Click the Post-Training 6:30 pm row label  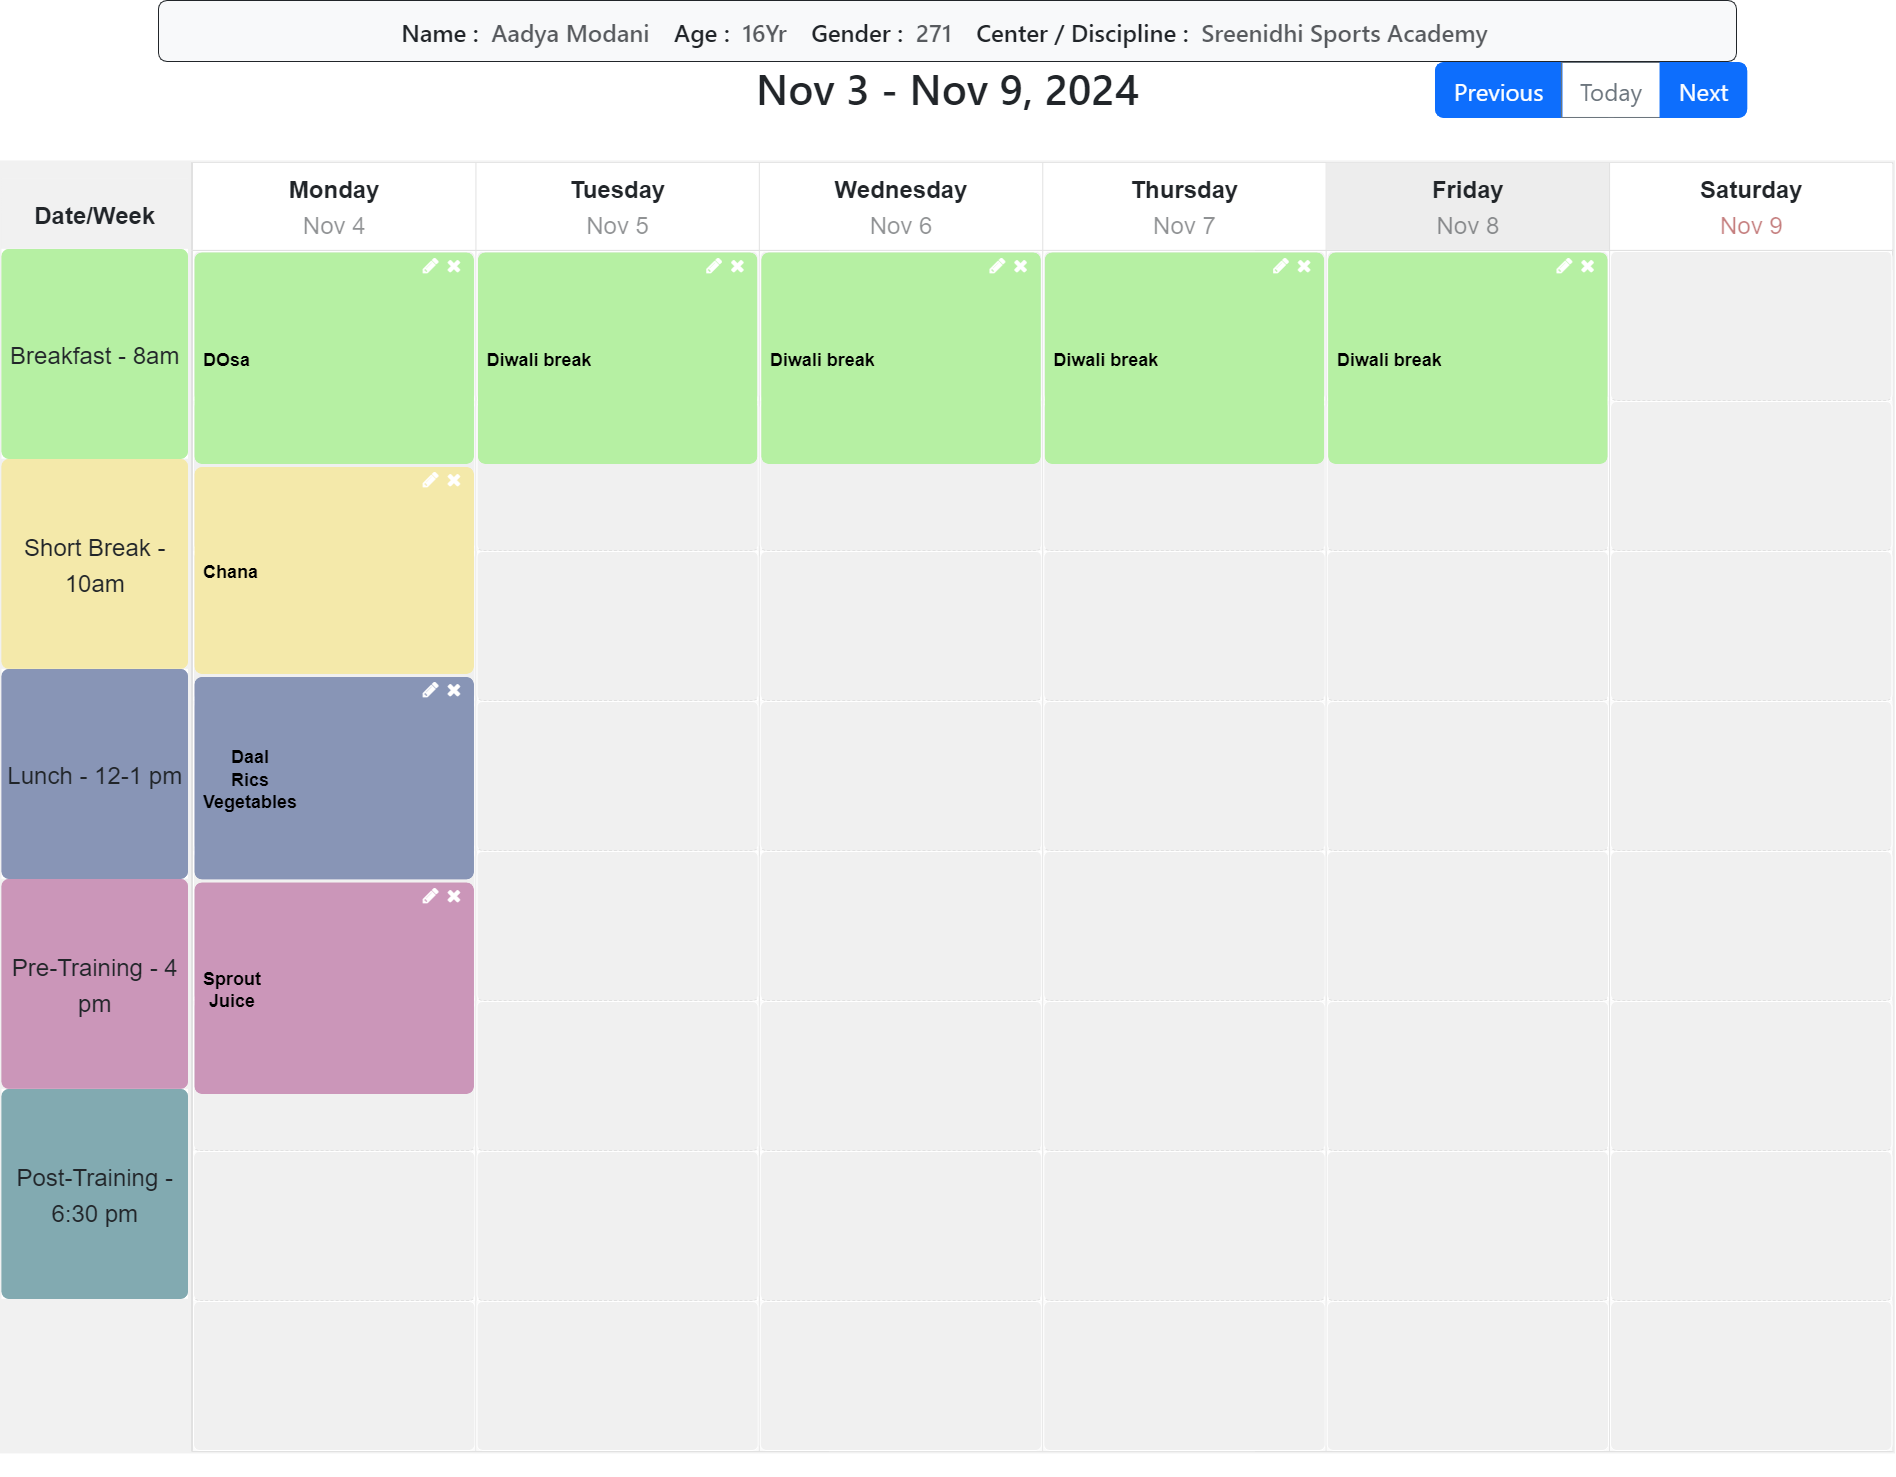coord(95,1195)
